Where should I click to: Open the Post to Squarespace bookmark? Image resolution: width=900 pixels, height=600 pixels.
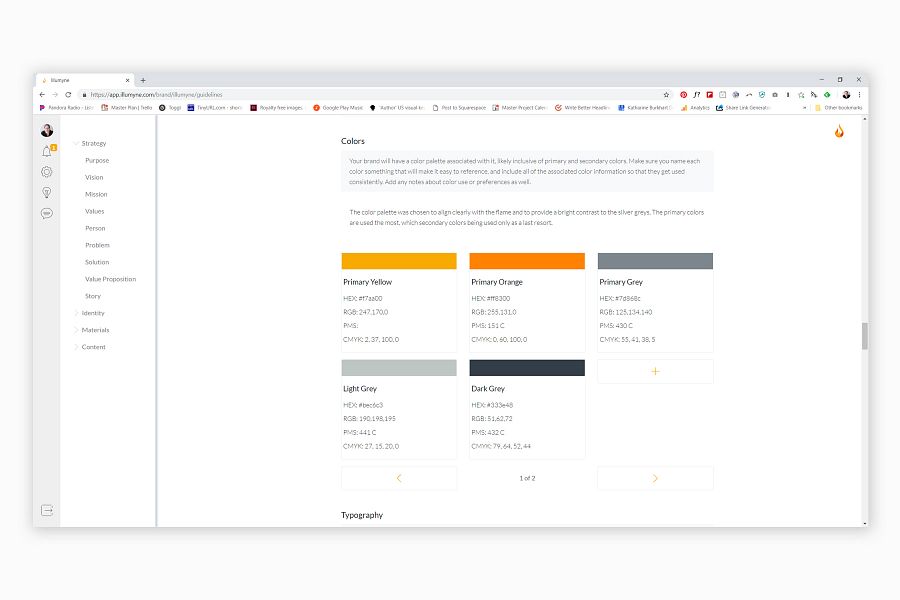[459, 108]
